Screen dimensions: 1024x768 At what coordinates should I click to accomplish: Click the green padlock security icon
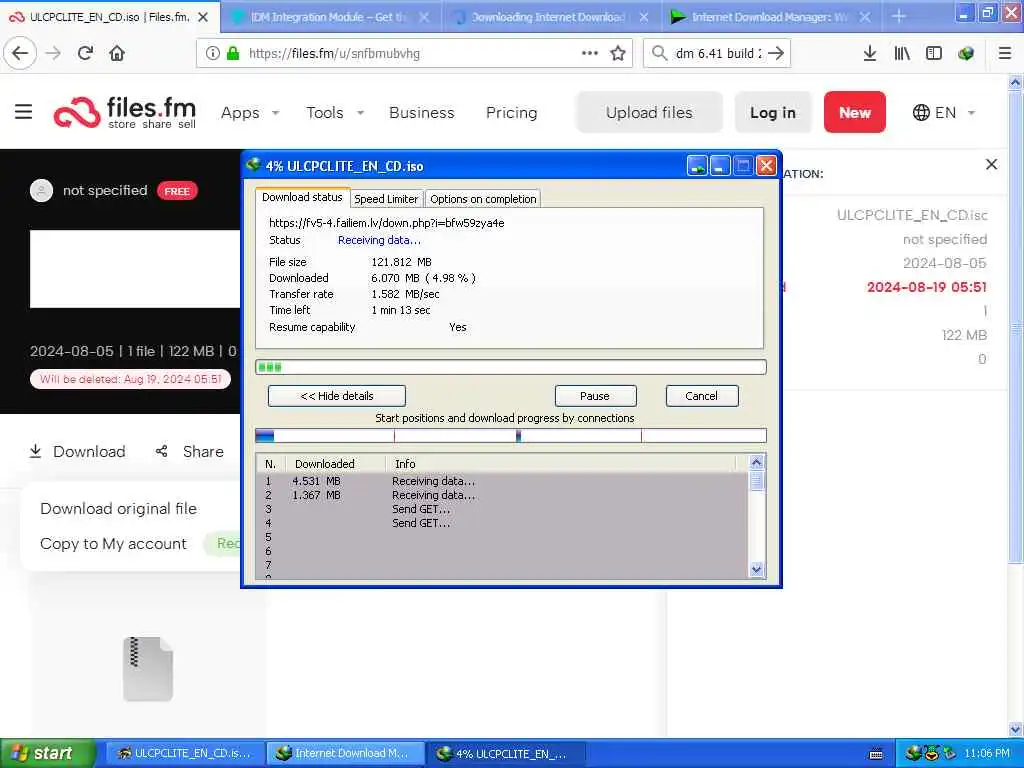point(232,53)
